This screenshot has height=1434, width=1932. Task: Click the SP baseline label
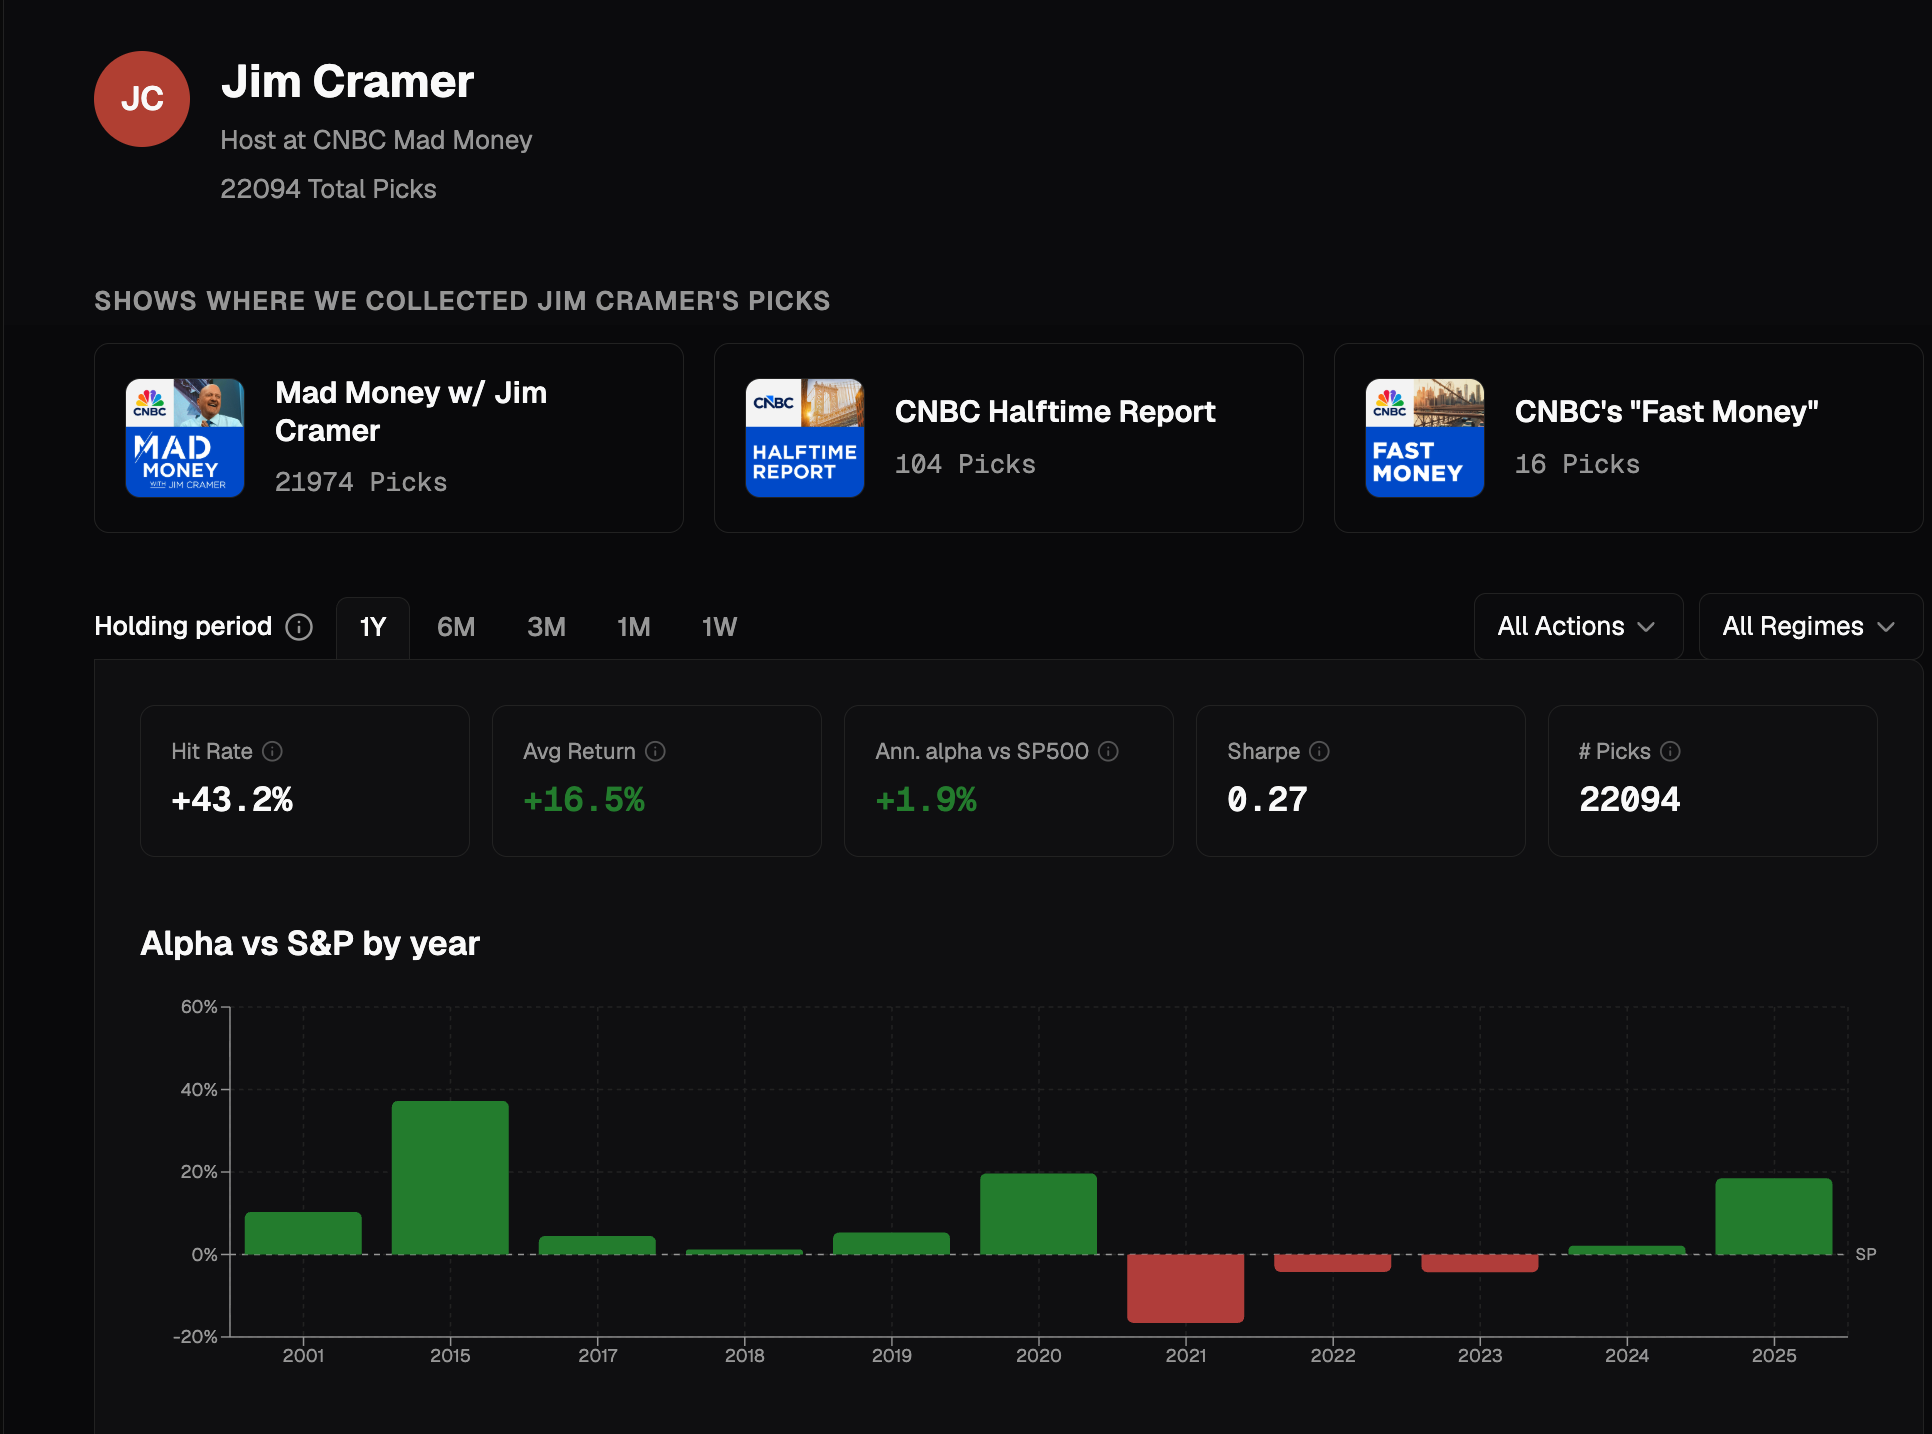pos(1866,1254)
